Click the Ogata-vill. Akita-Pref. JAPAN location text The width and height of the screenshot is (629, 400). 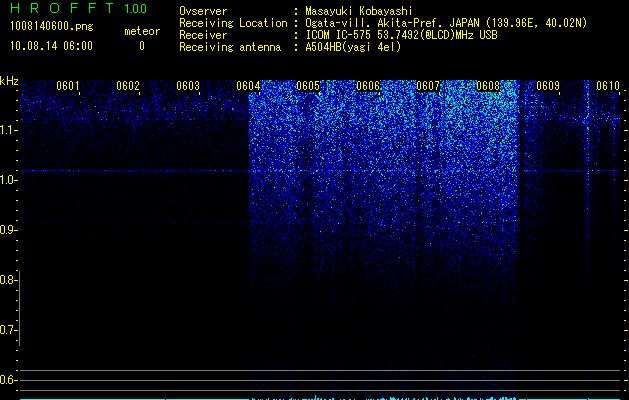coord(446,23)
